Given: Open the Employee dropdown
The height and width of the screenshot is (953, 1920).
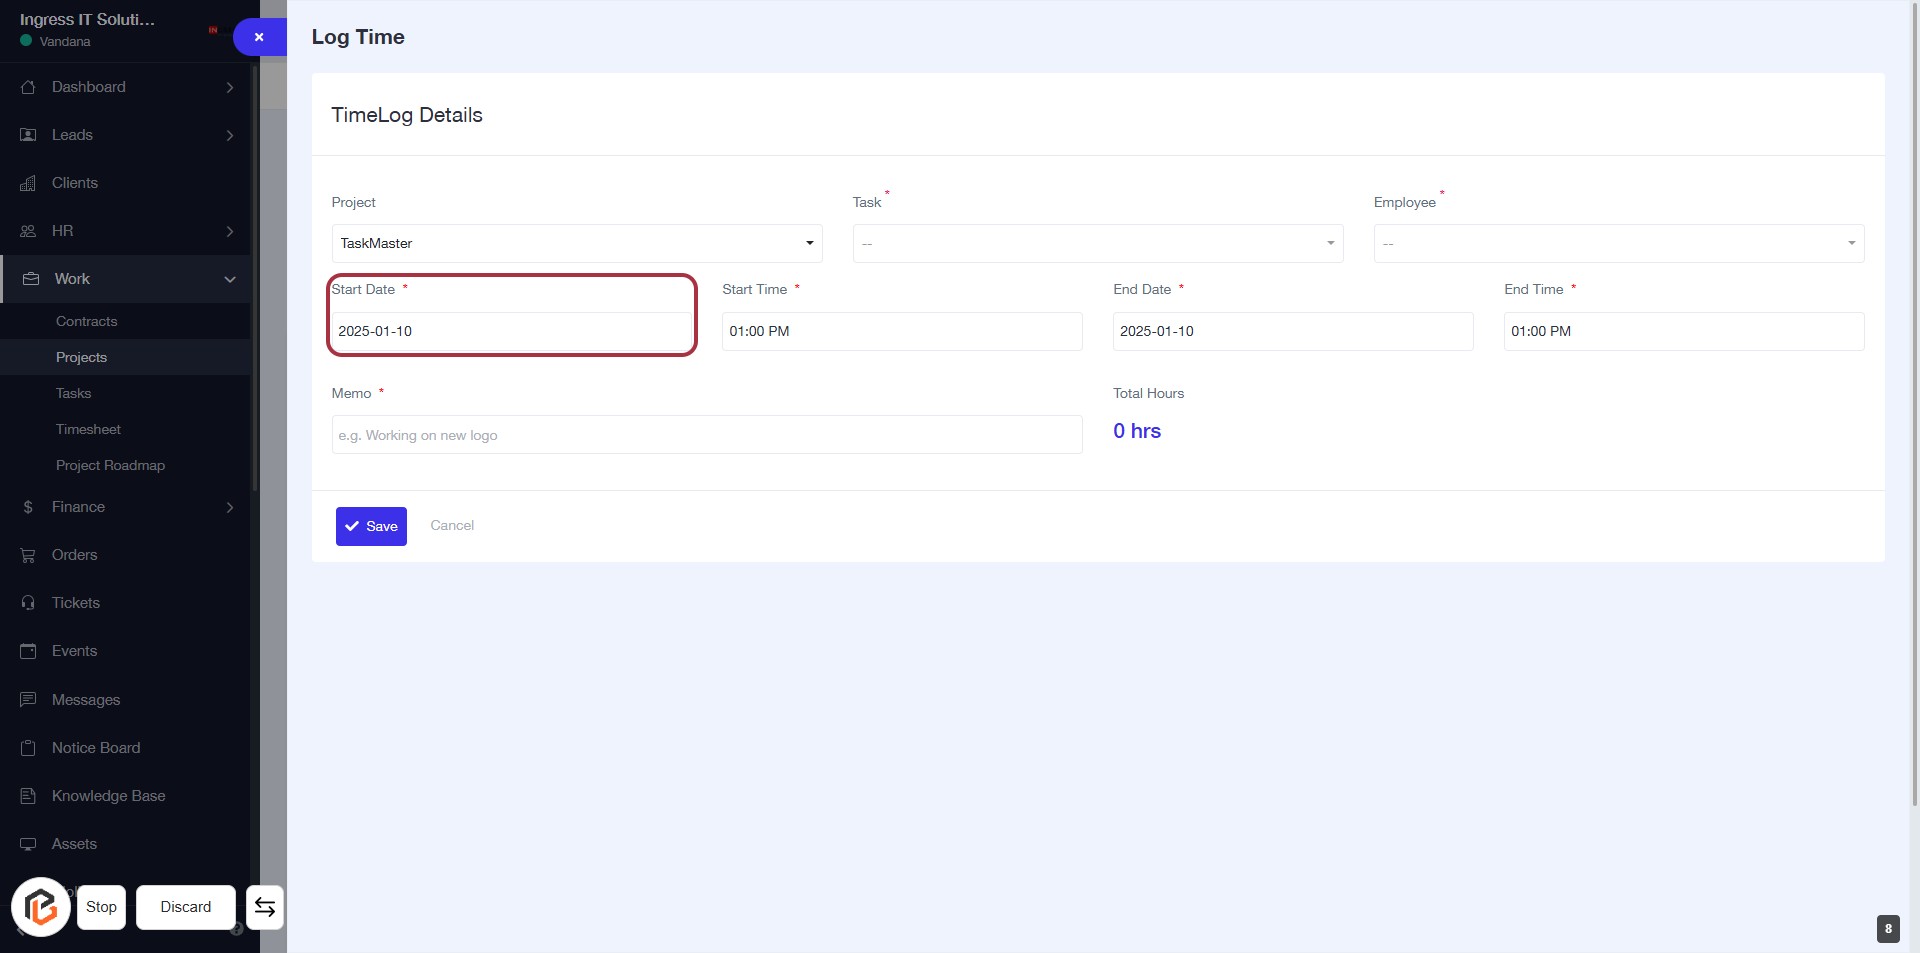Looking at the screenshot, I should click(1618, 243).
